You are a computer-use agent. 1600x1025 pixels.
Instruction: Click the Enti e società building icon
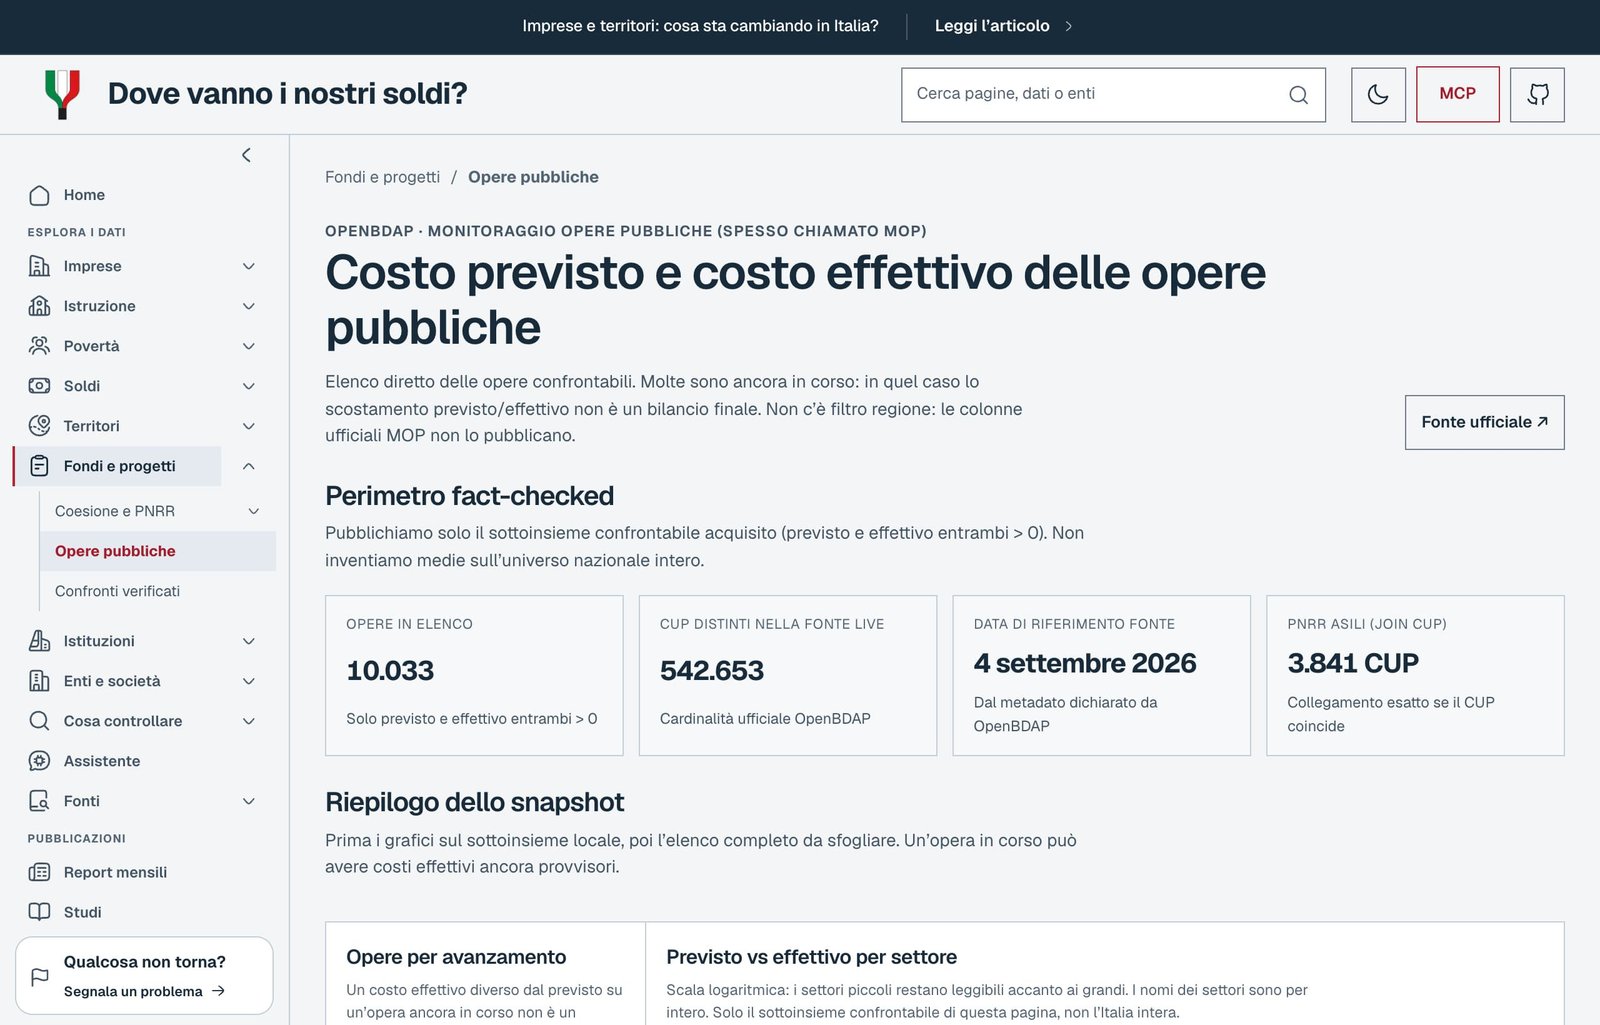click(39, 681)
